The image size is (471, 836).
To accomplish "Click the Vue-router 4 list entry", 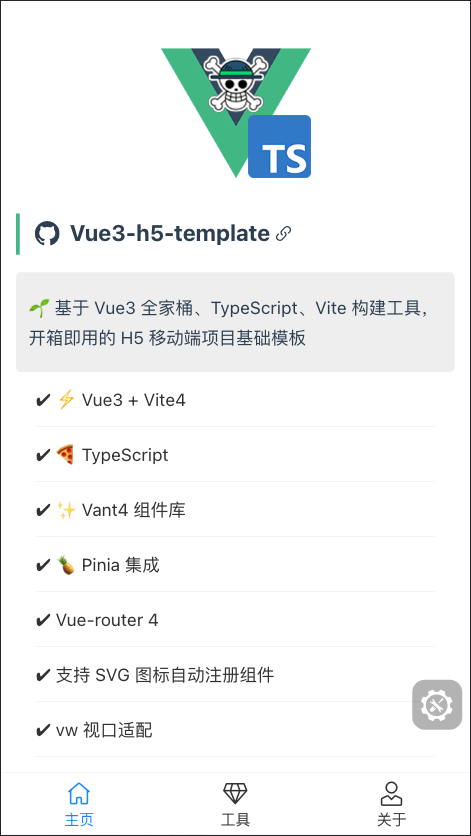I will [235, 620].
